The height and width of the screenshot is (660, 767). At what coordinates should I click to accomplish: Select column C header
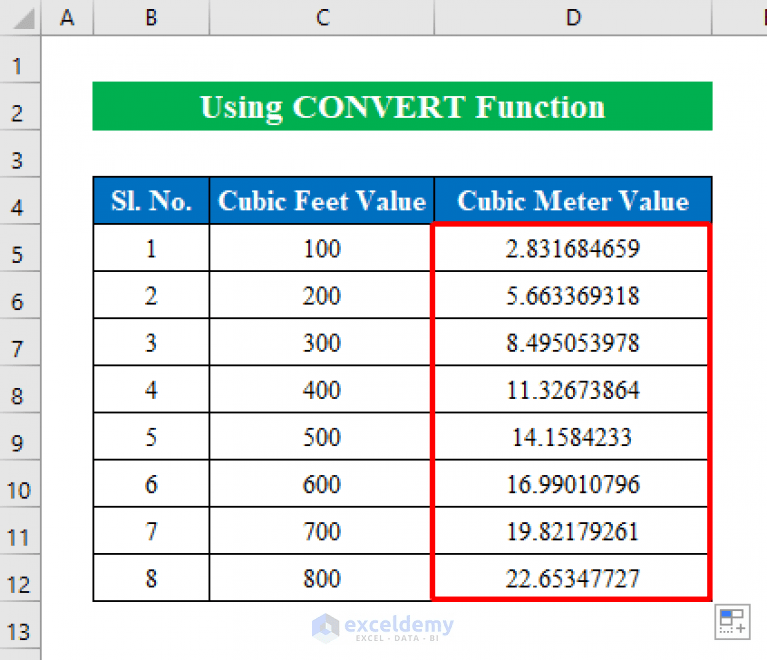tap(322, 18)
